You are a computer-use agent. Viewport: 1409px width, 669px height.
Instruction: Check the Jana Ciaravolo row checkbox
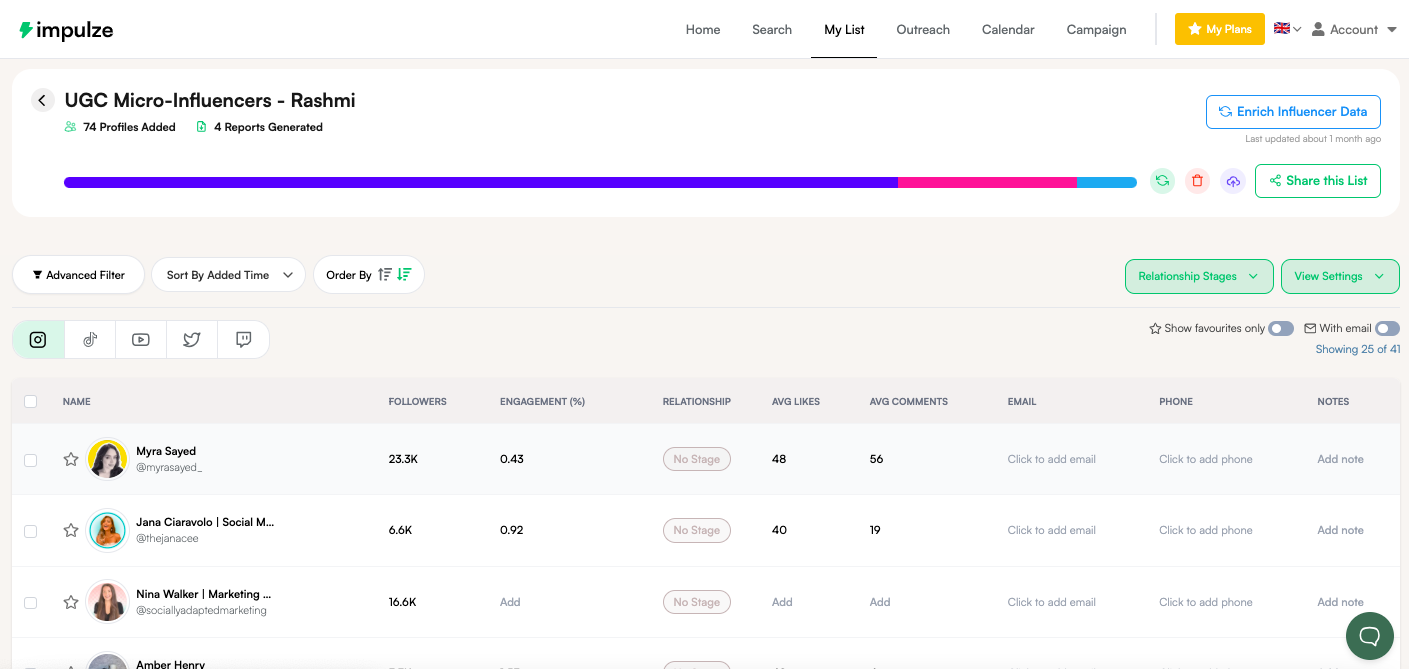click(30, 531)
